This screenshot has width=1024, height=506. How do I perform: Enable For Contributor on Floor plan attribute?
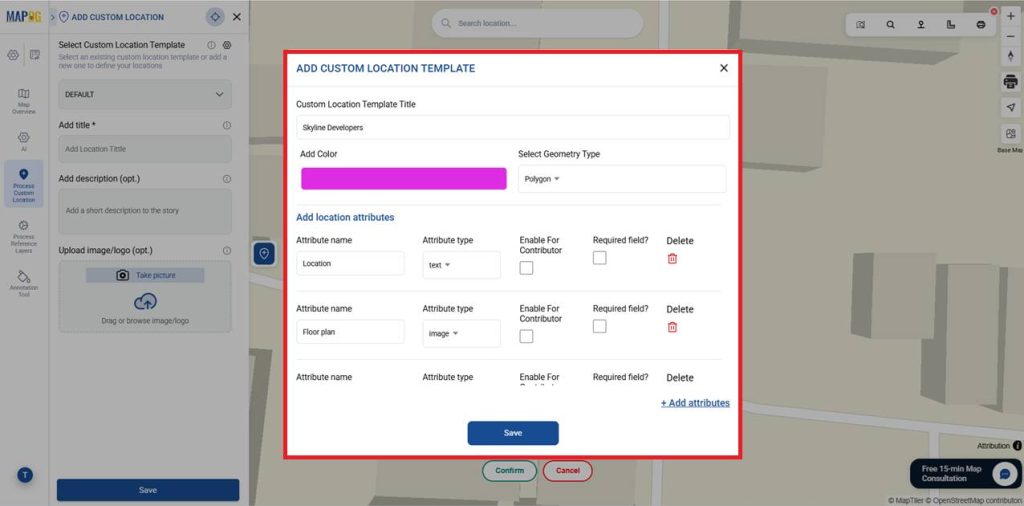point(526,336)
